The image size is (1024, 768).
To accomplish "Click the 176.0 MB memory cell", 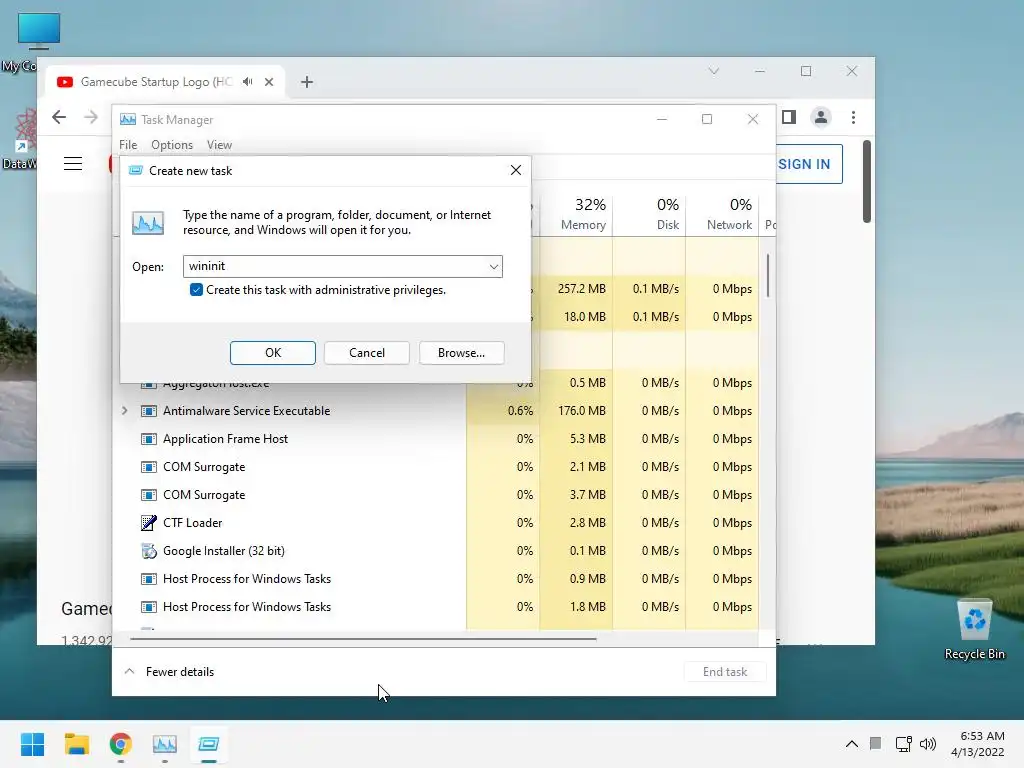I will tap(576, 411).
